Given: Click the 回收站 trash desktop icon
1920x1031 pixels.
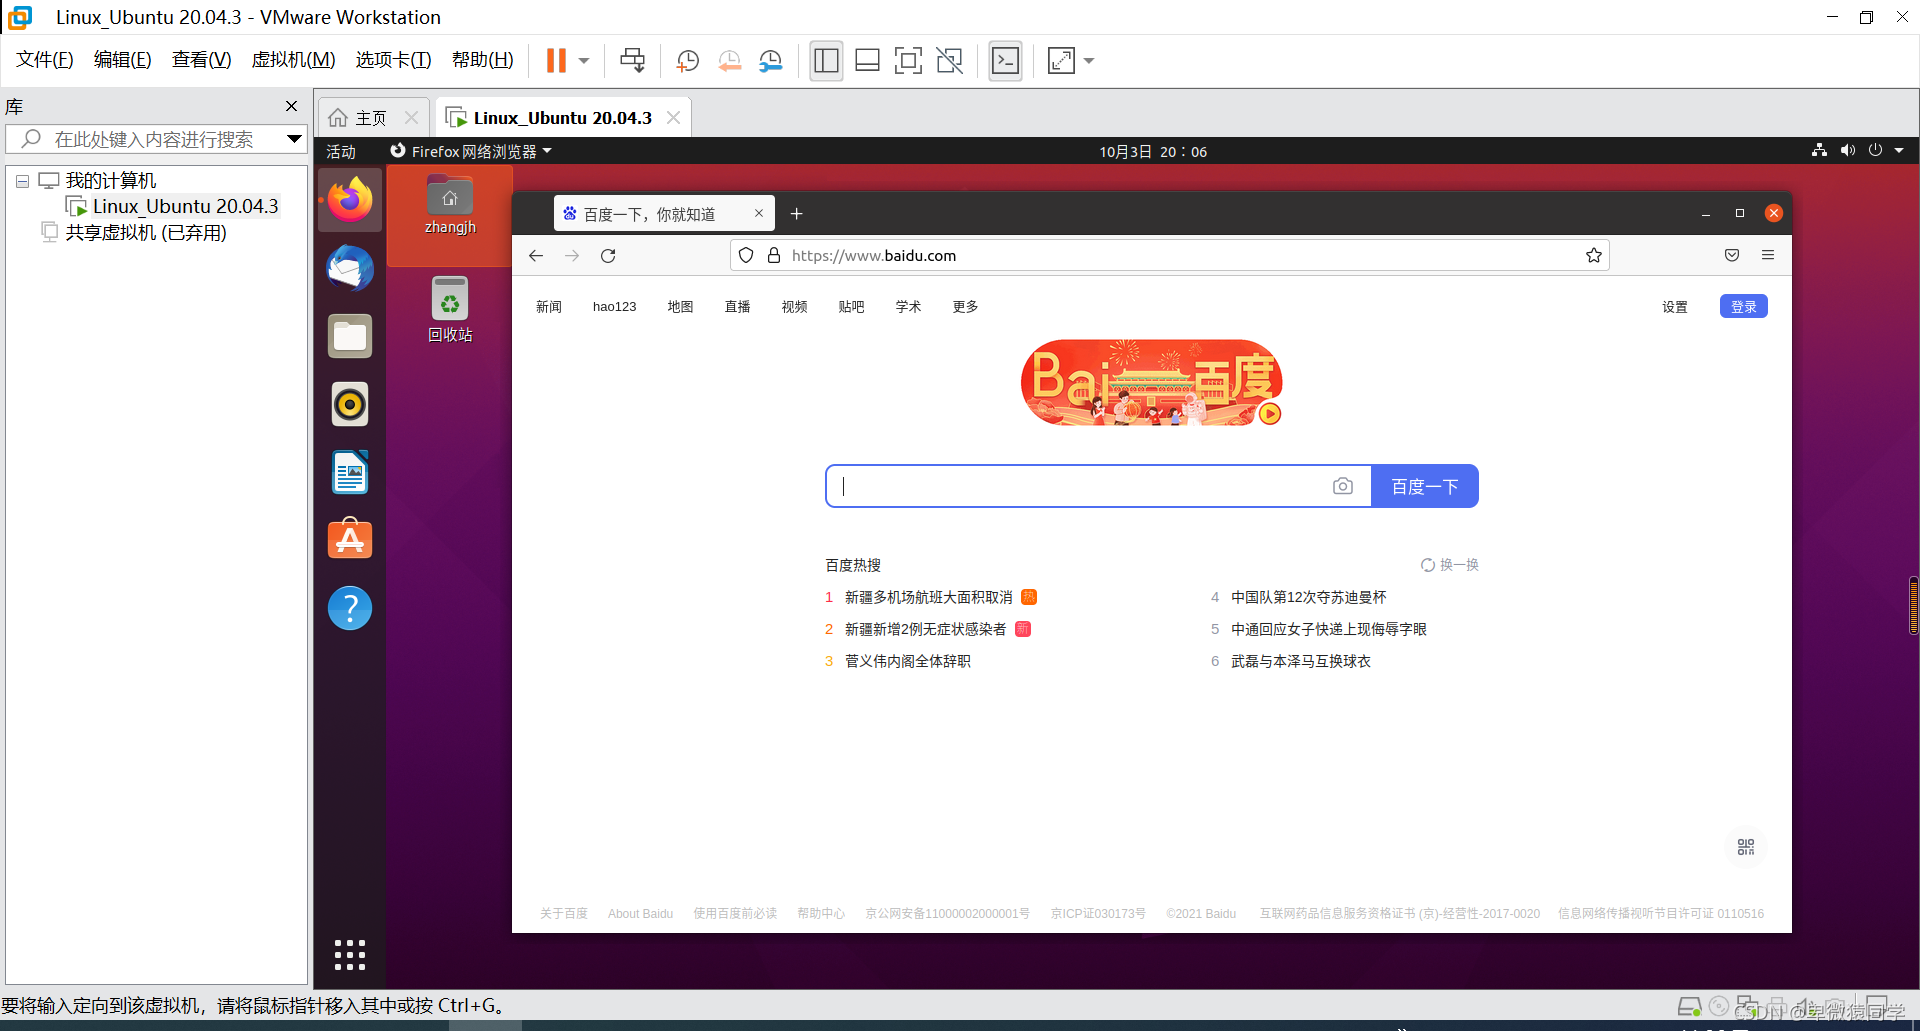Looking at the screenshot, I should 450,310.
